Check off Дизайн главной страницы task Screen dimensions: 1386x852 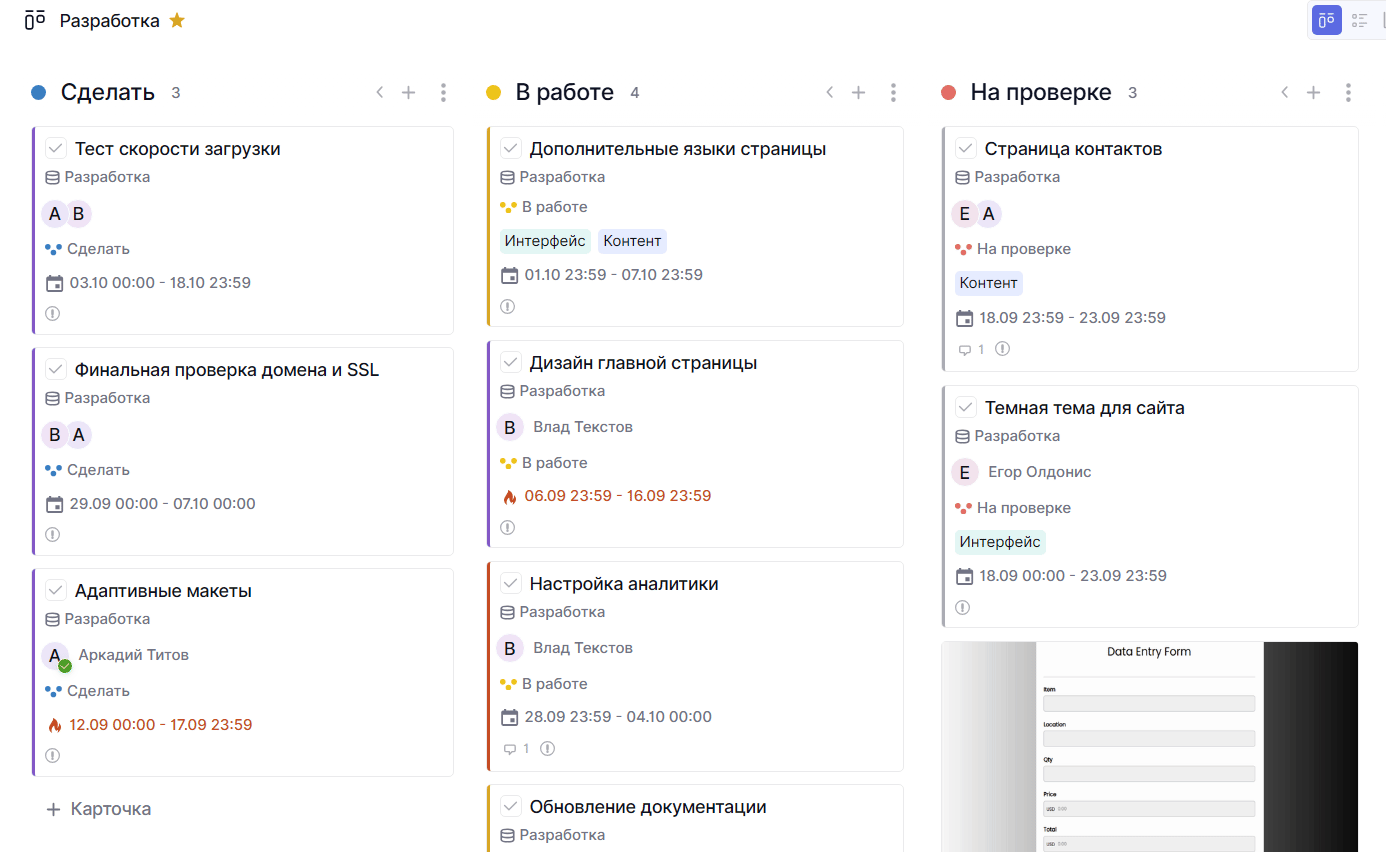[511, 363]
